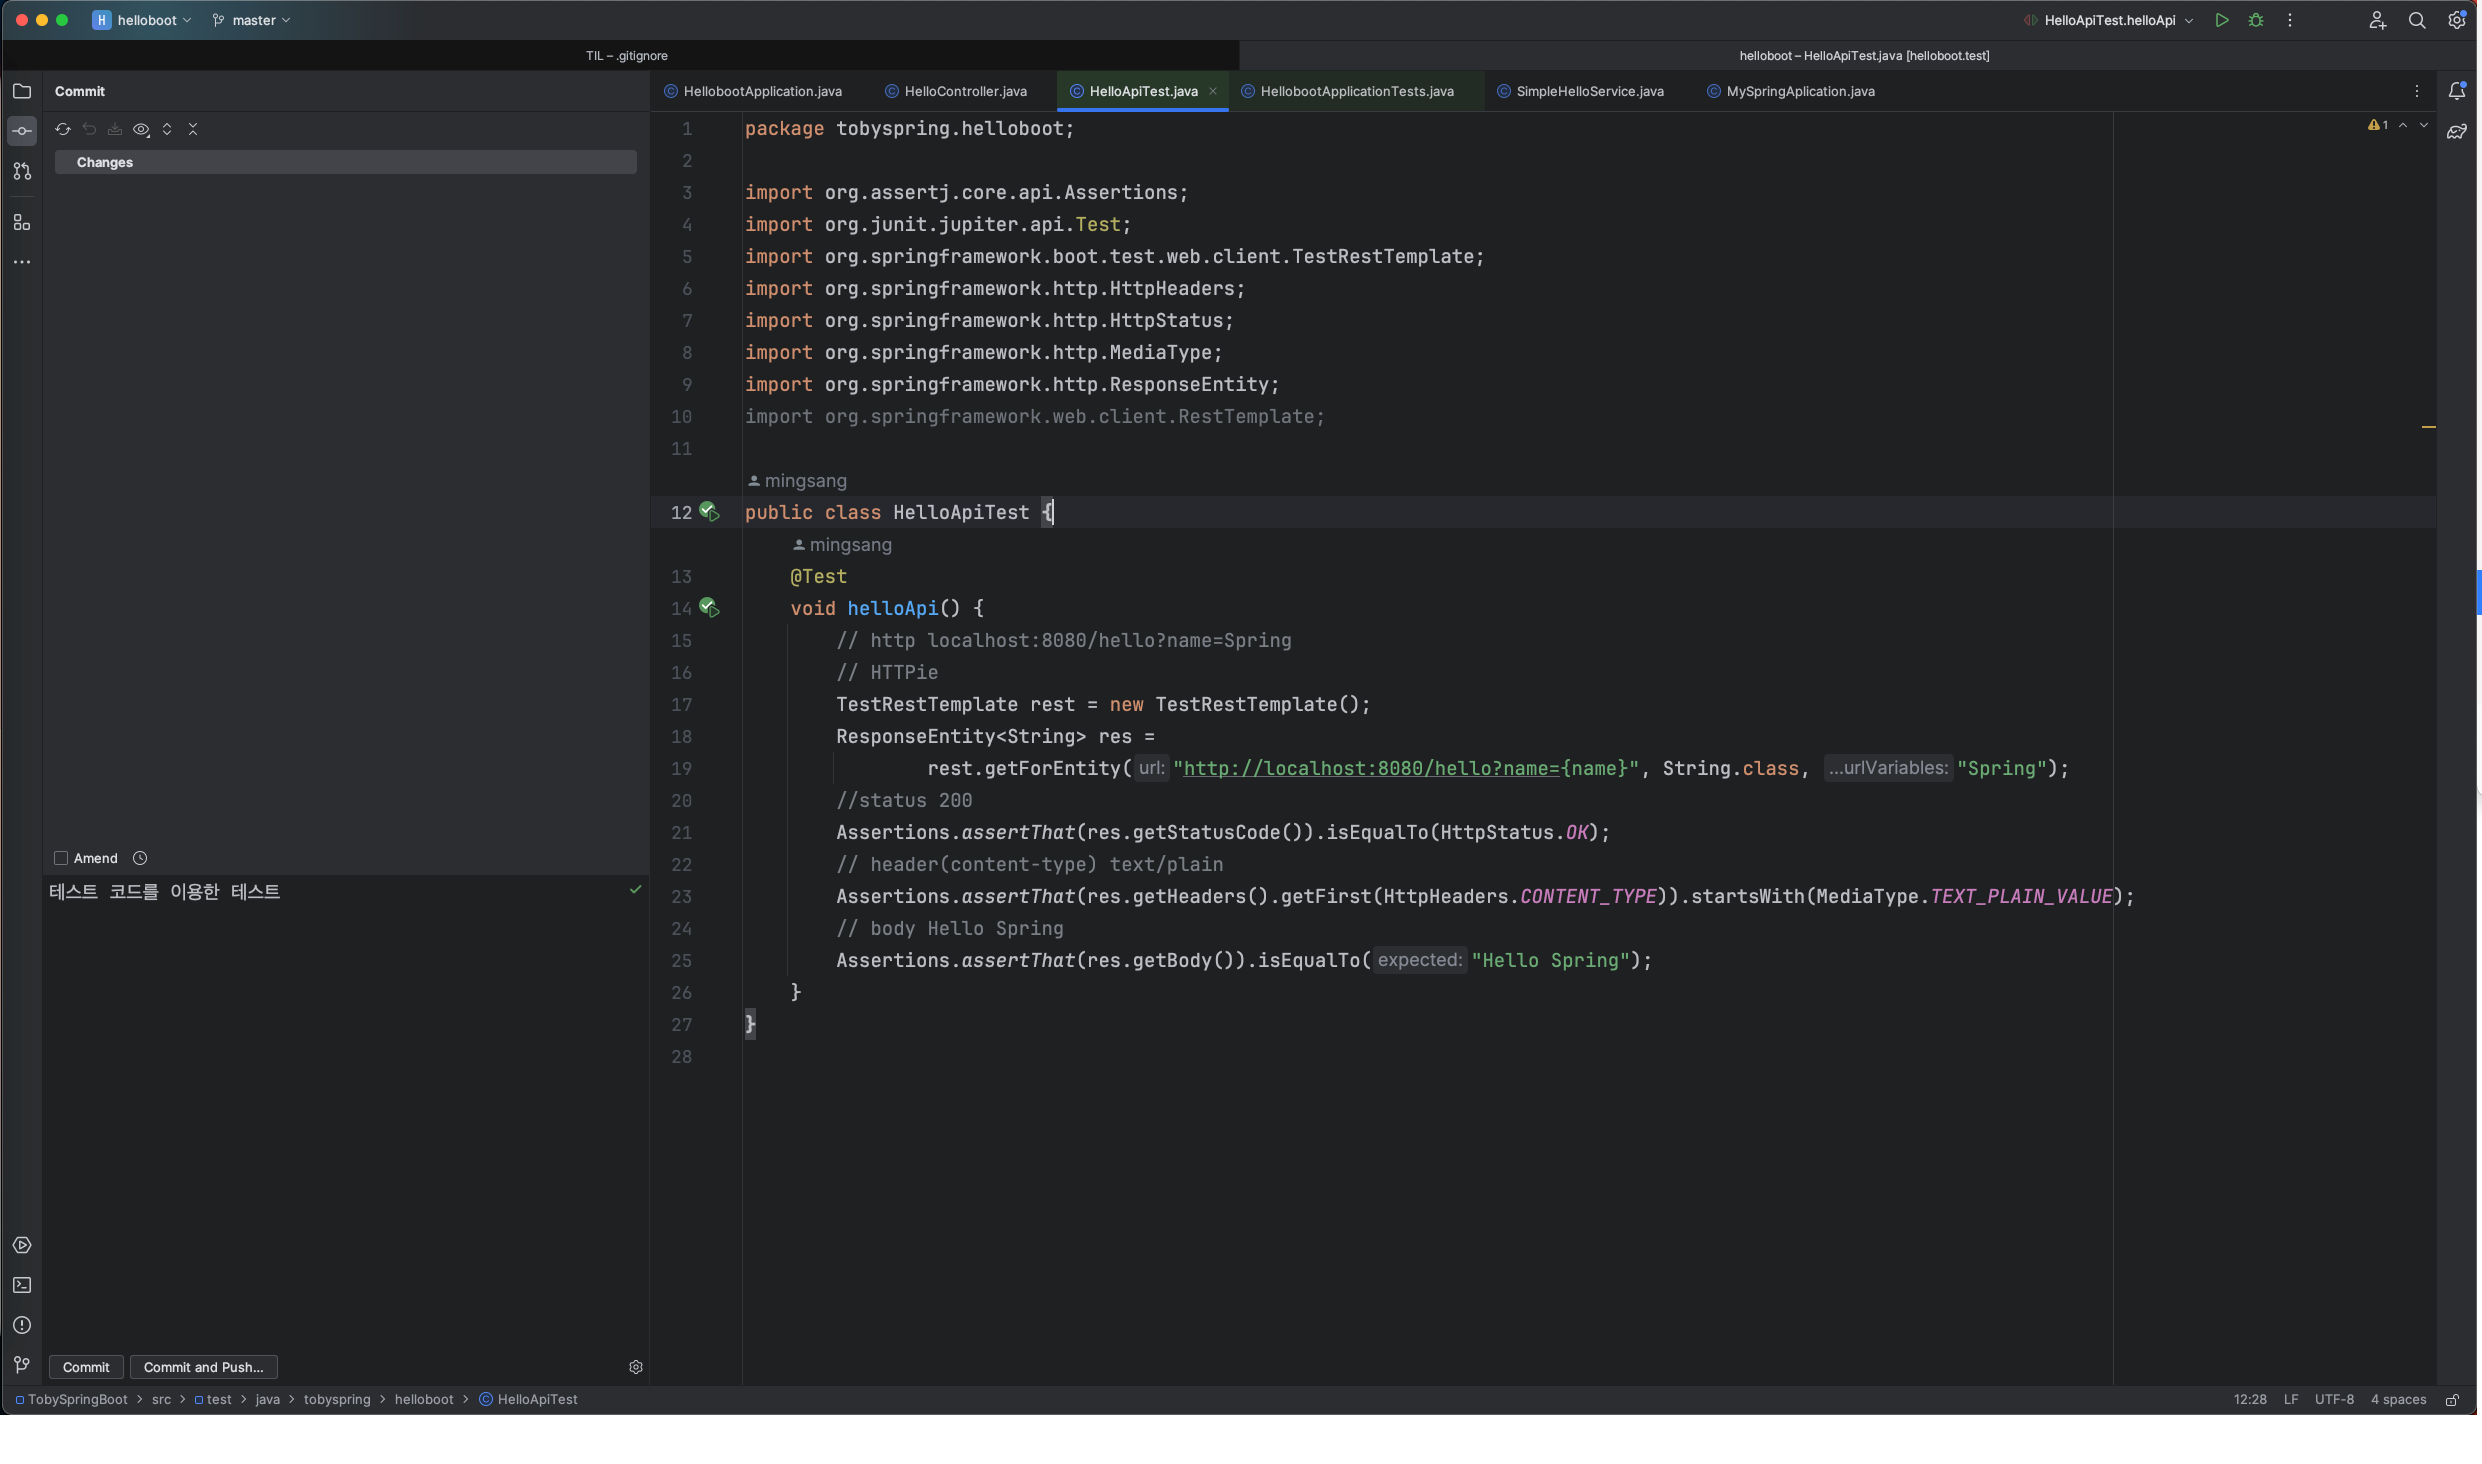Change LF line separator in status bar
The image size is (2482, 1464).
pos(2291,1399)
